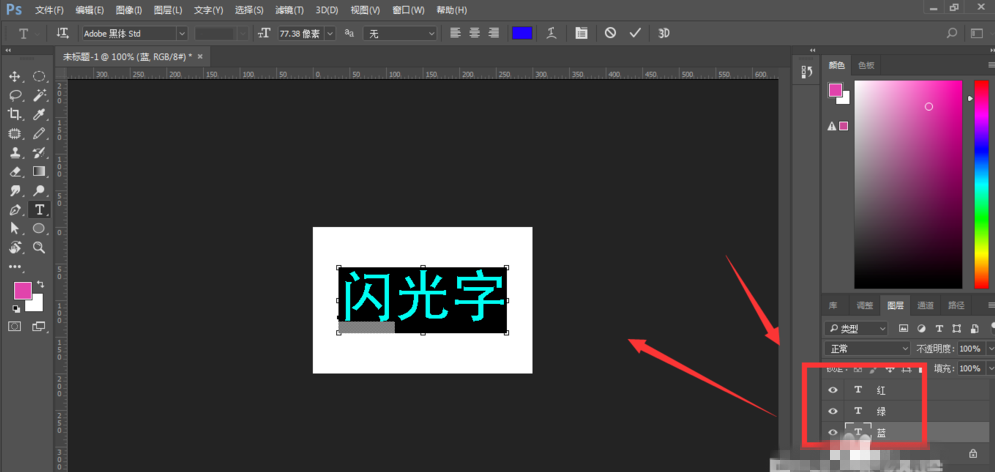Open the 图像(I) menu
The image size is (995, 472).
click(x=129, y=10)
